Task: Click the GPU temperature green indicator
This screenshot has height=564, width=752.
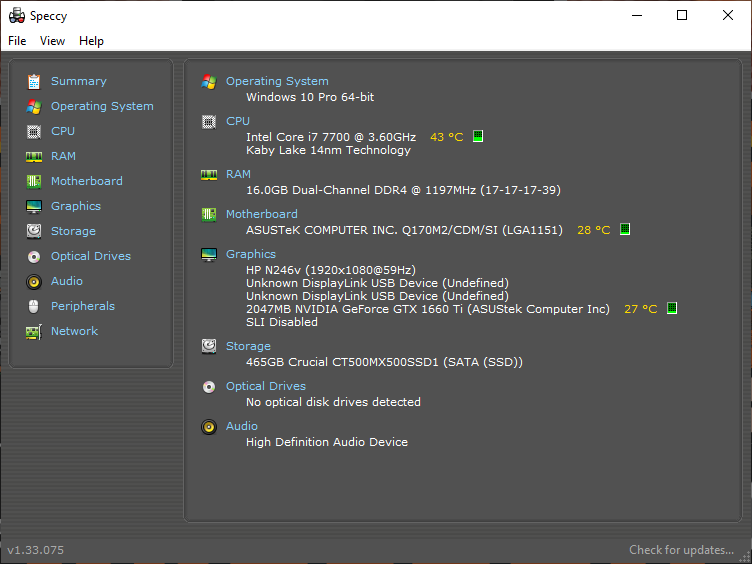Action: pyautogui.click(x=672, y=308)
